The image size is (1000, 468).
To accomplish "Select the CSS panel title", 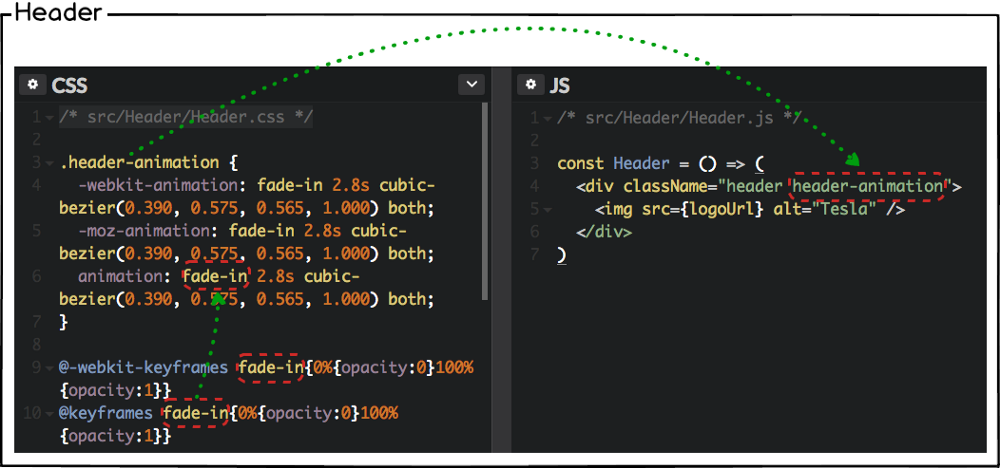I will 70,85.
